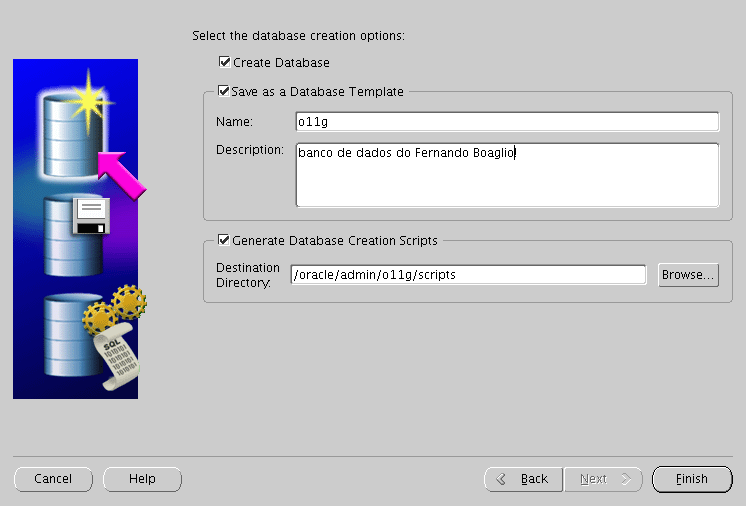Click the 'Generate Database Creation Scripts' label

click(x=335, y=241)
